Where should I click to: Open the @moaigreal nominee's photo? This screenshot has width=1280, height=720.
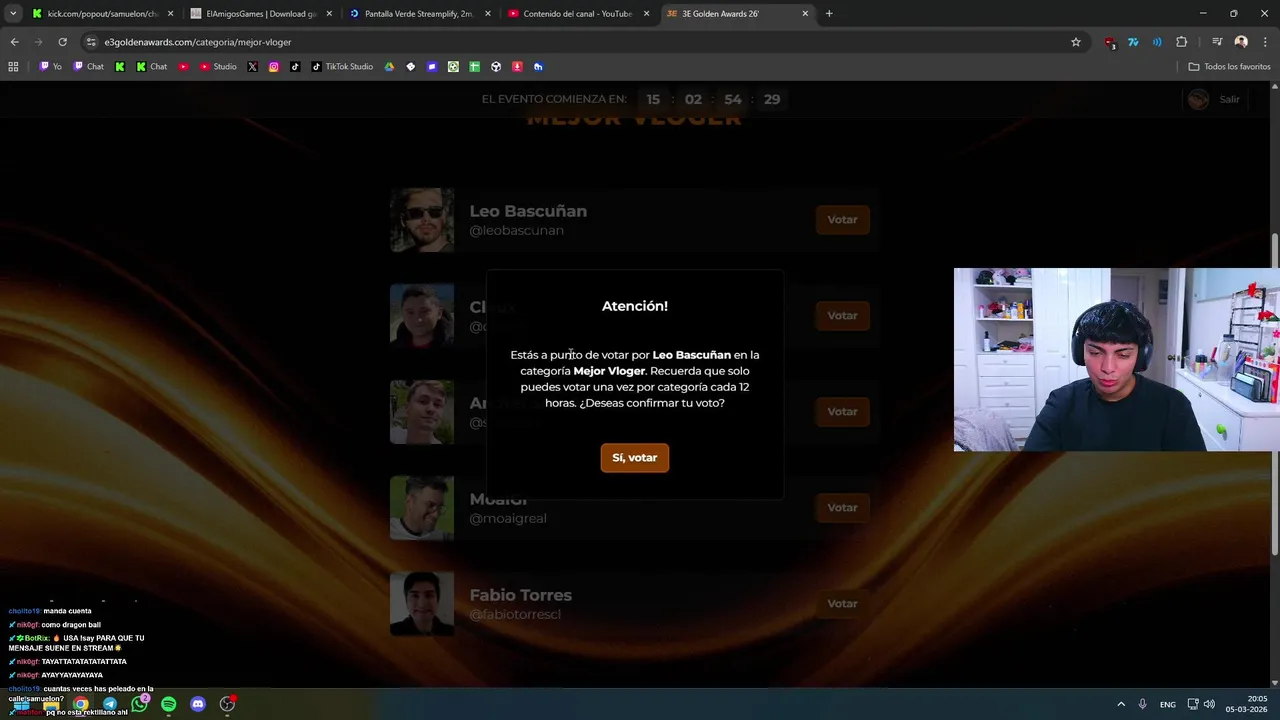(422, 508)
